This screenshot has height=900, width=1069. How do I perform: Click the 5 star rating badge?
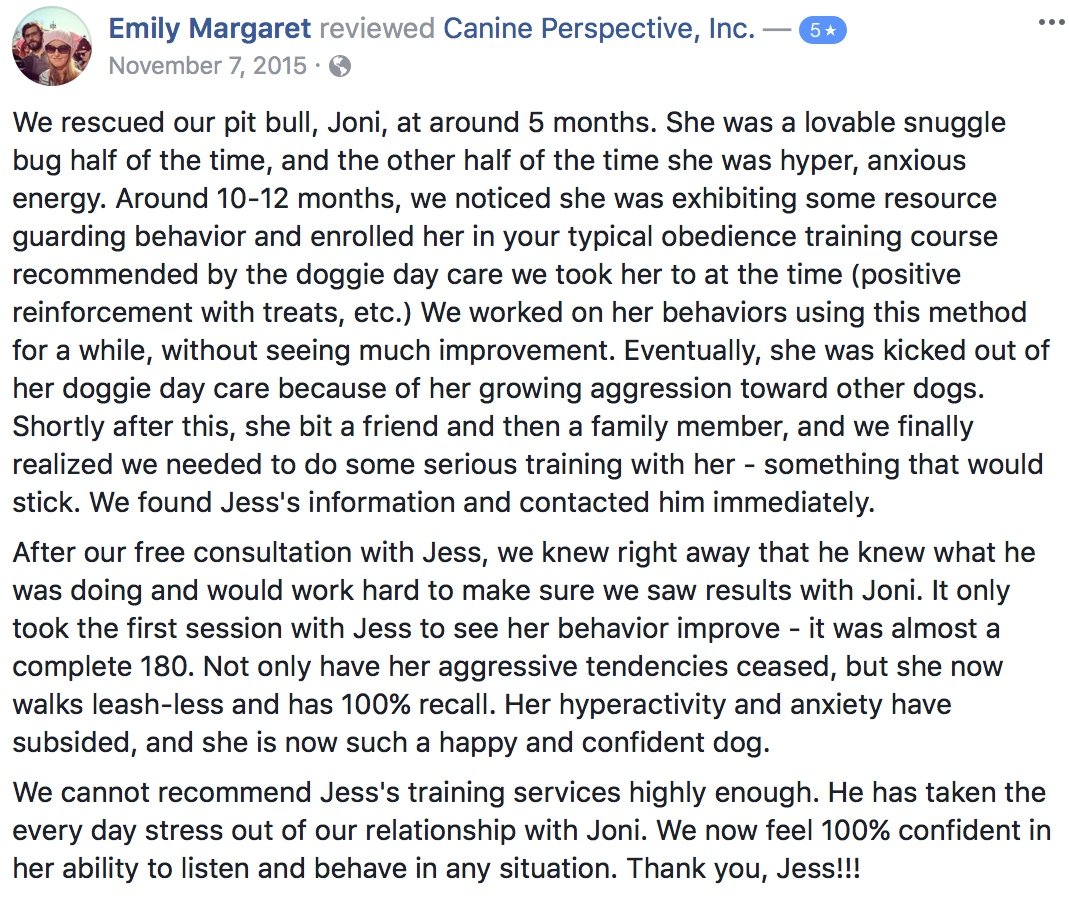[x=823, y=31]
